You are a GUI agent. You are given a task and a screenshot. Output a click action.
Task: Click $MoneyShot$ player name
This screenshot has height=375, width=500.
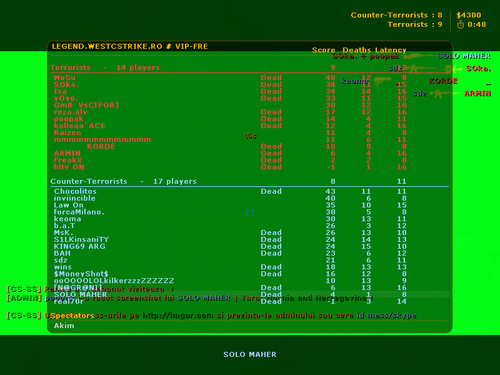pos(81,274)
